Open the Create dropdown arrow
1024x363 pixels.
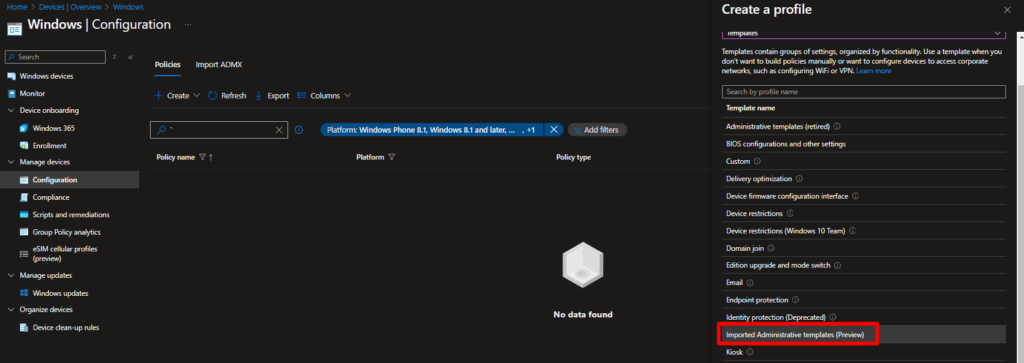coord(197,95)
